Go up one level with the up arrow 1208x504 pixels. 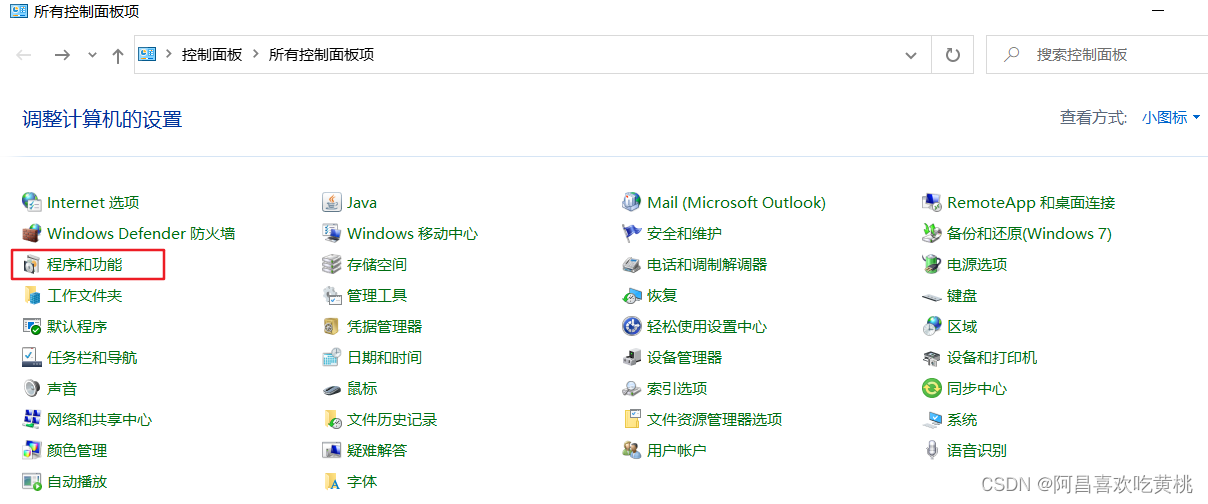[x=118, y=56]
